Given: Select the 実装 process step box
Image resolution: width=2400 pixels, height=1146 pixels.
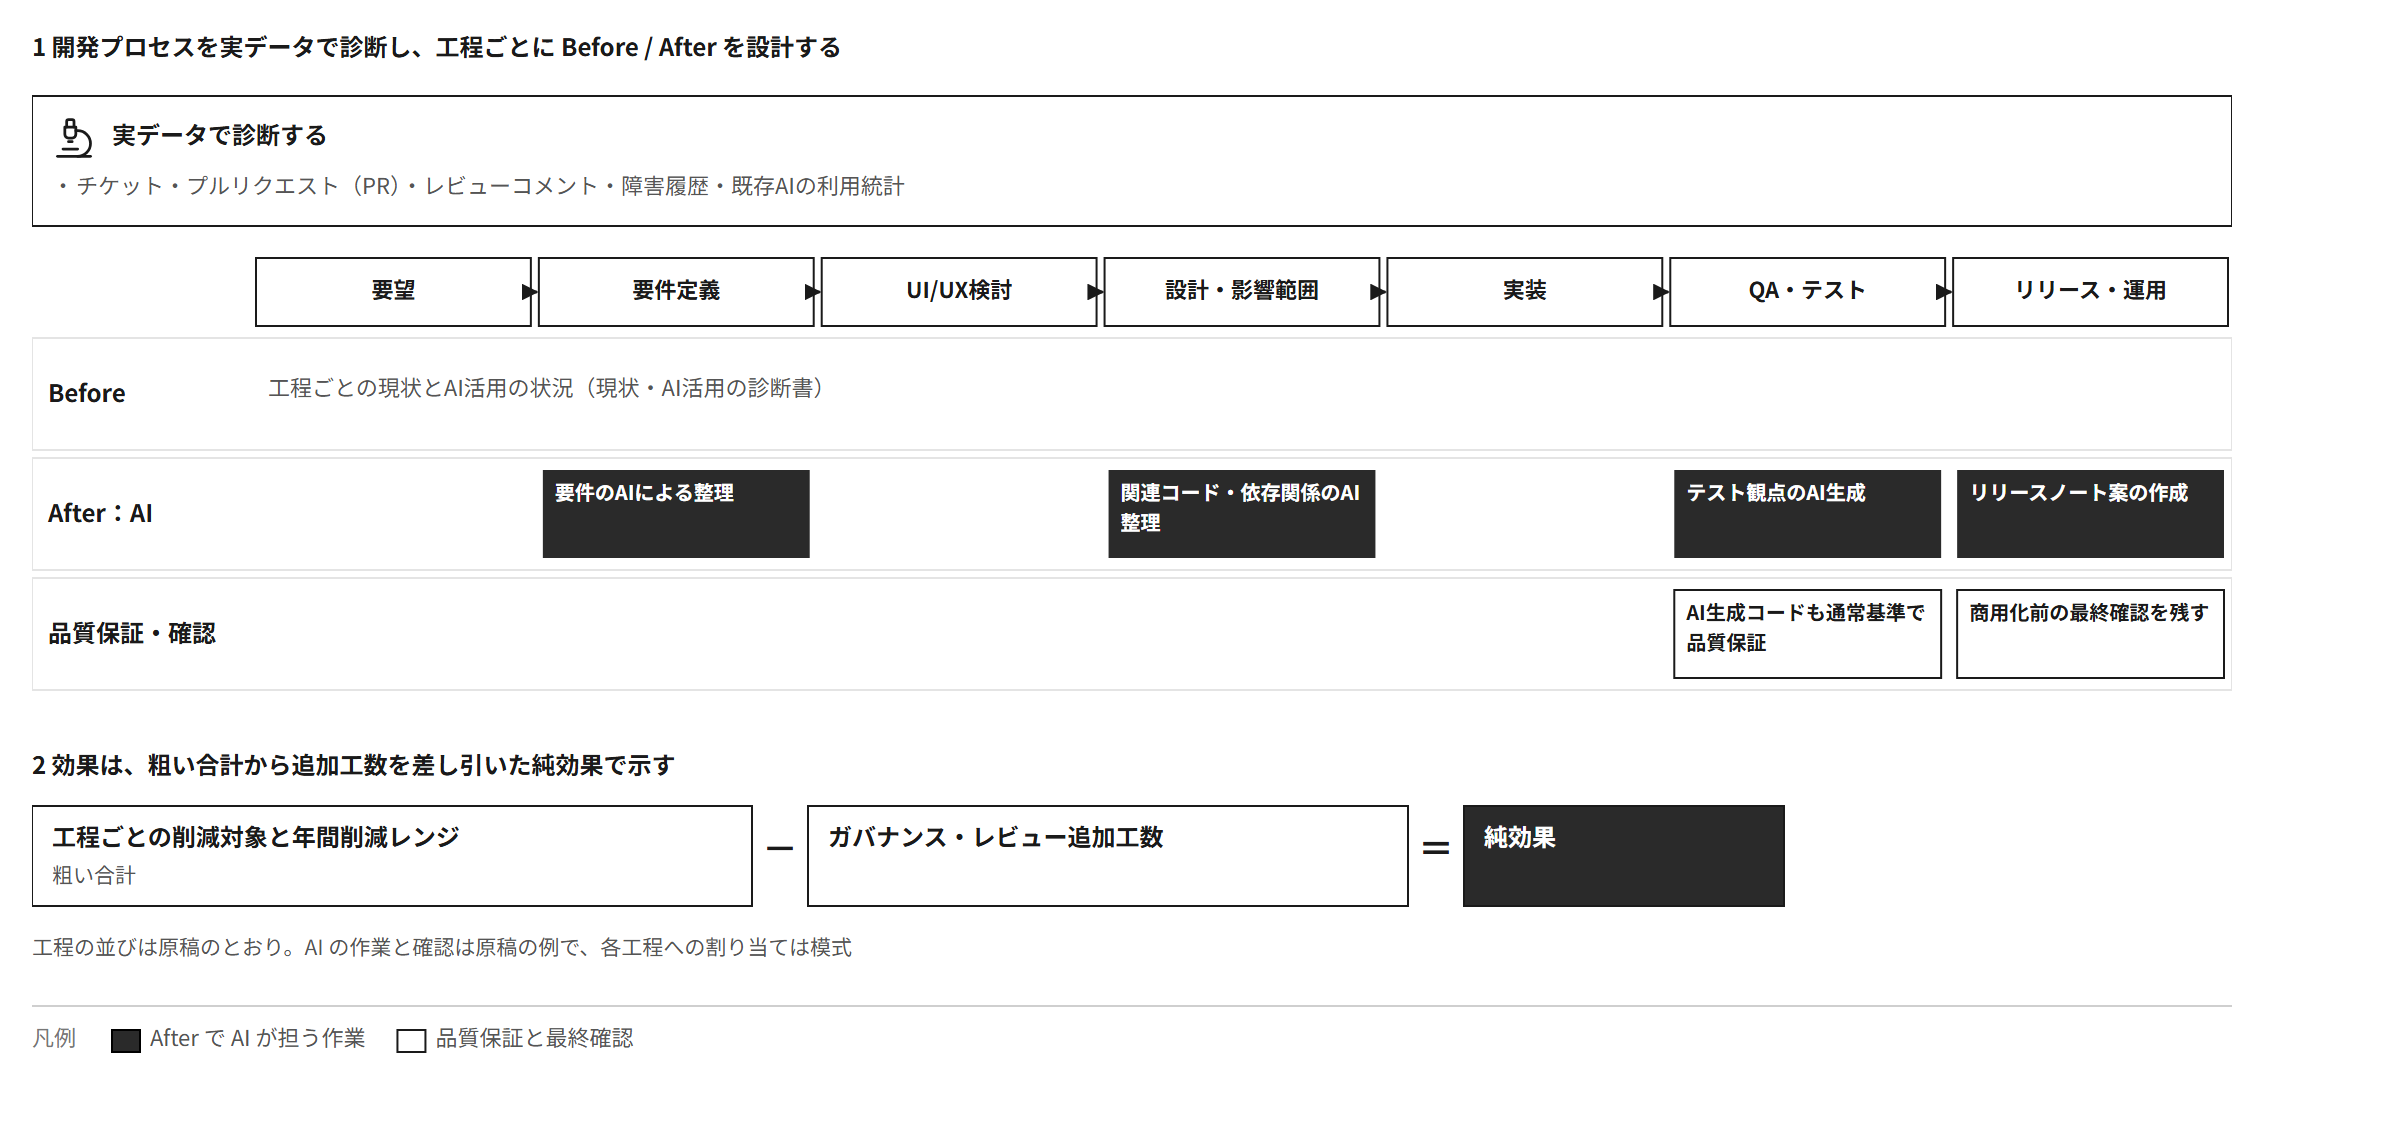Looking at the screenshot, I should click(1525, 292).
